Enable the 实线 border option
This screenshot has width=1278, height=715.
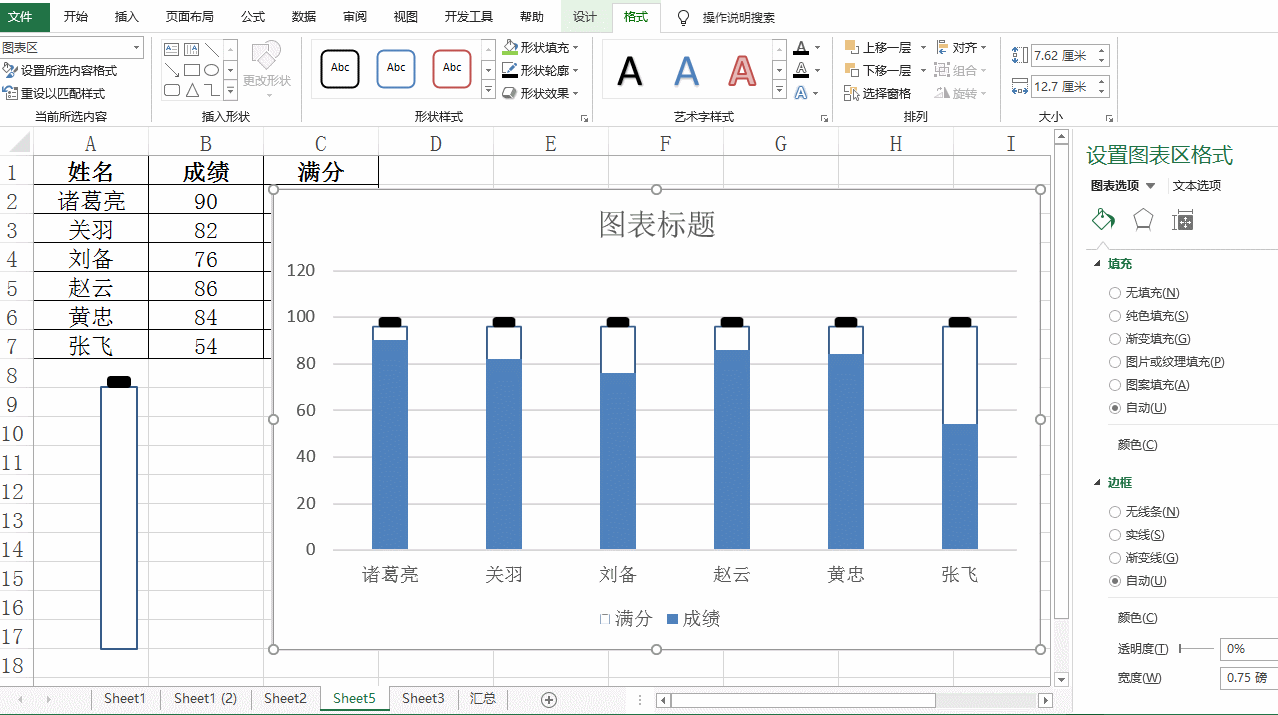[1115, 534]
